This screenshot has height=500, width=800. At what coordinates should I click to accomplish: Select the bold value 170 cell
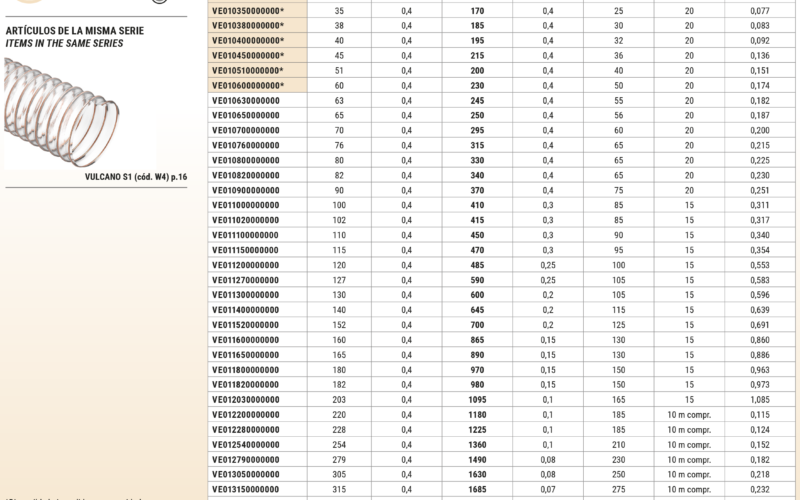click(476, 10)
